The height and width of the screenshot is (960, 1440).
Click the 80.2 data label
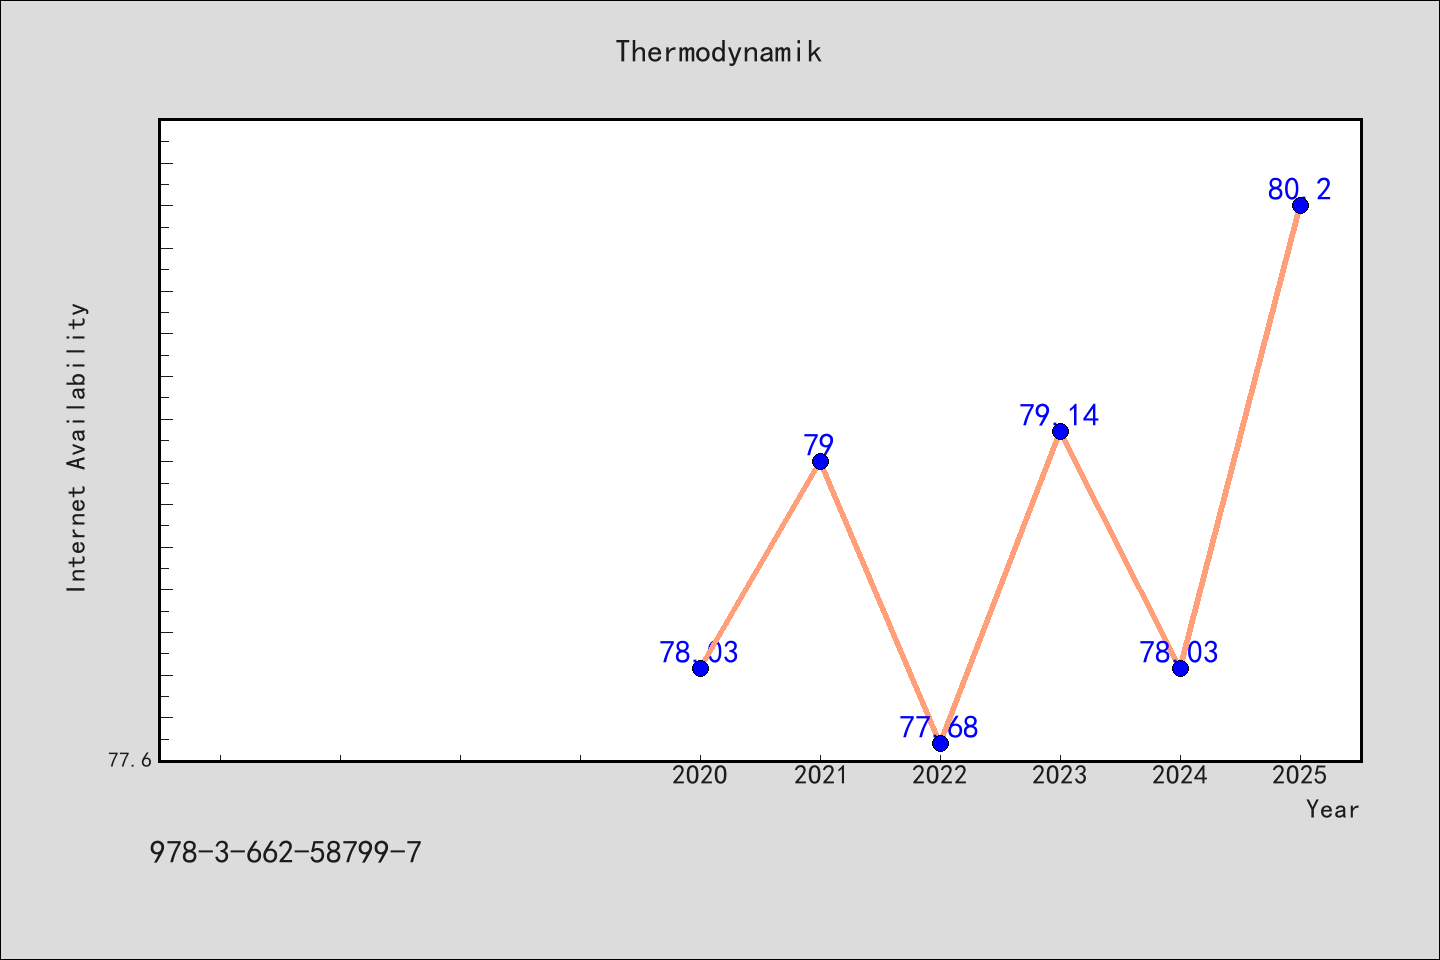(x=1300, y=189)
